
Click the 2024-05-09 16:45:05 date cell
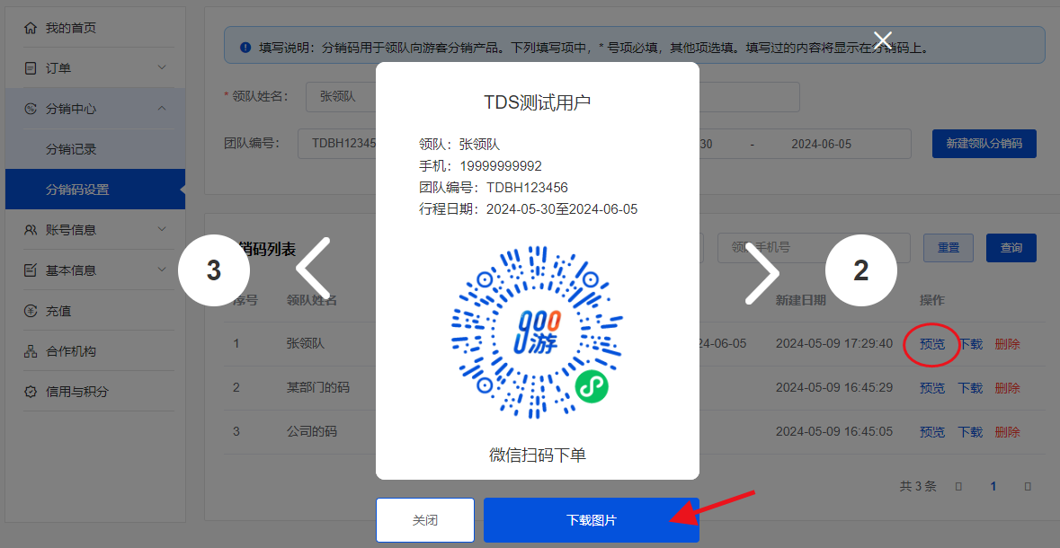click(x=834, y=432)
